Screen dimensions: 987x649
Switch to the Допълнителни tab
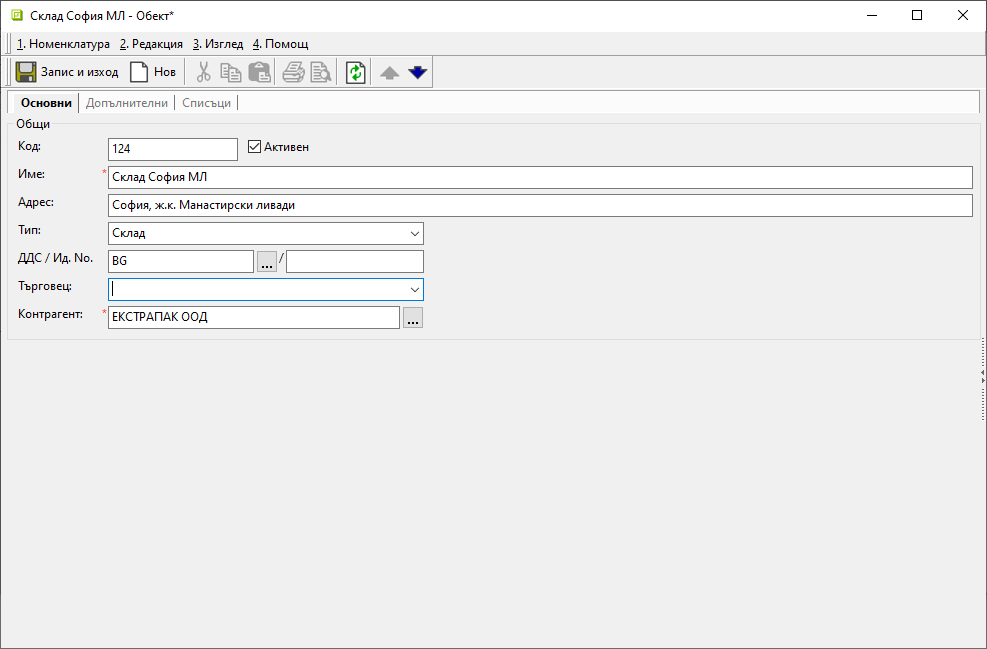(127, 103)
